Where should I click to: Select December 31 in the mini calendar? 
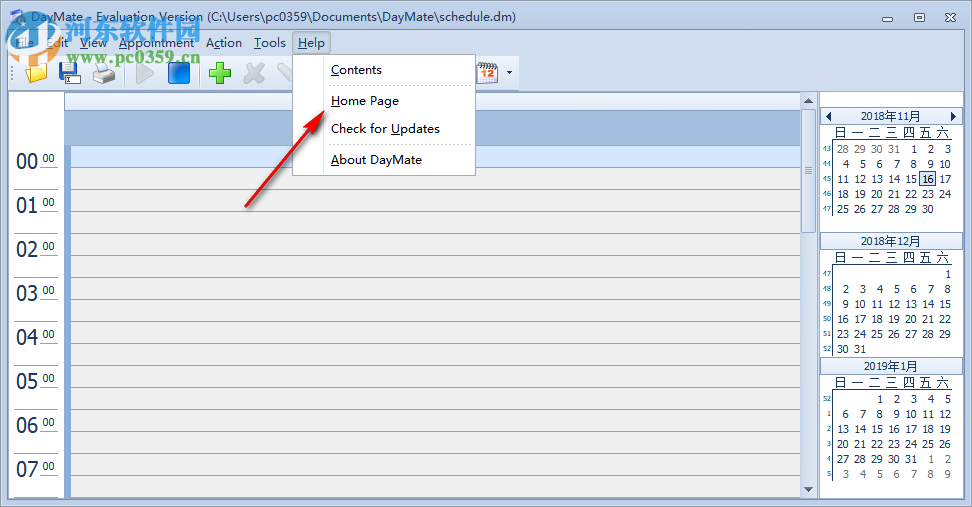tap(860, 350)
